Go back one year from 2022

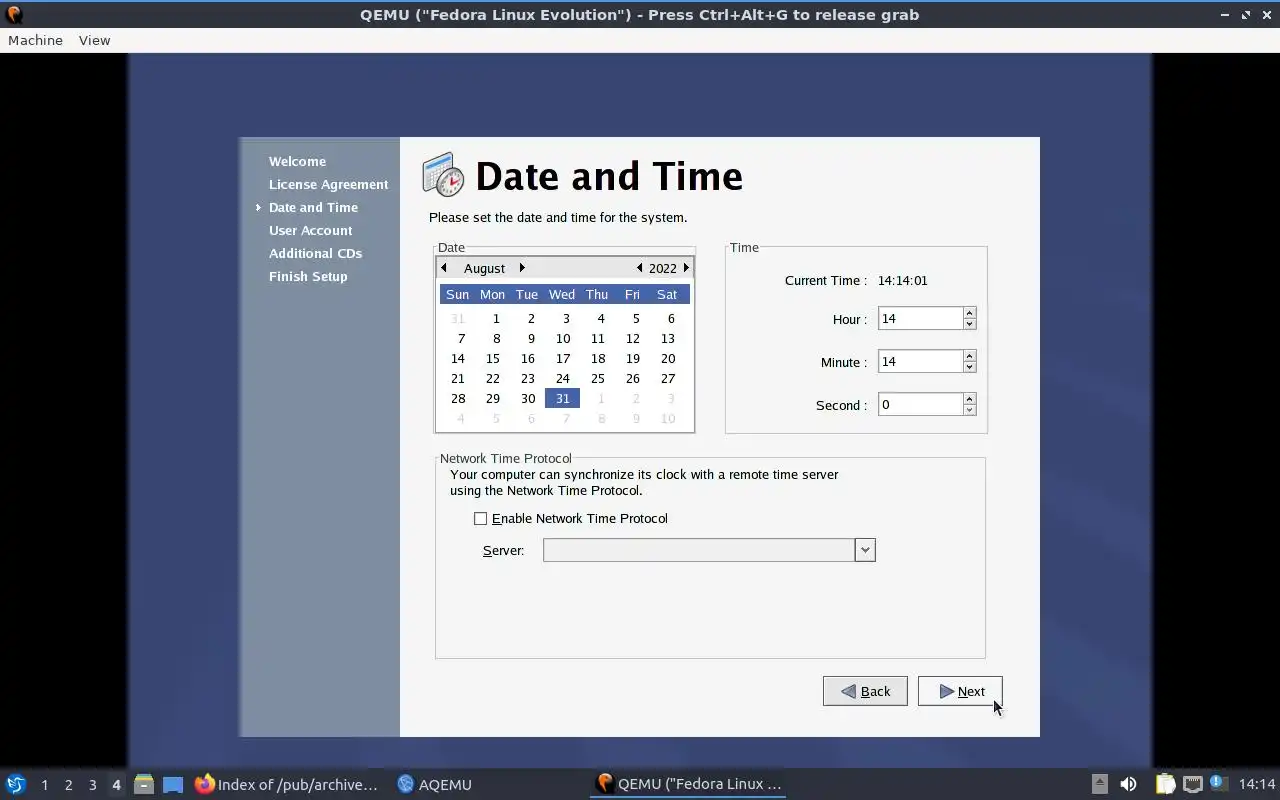639,268
